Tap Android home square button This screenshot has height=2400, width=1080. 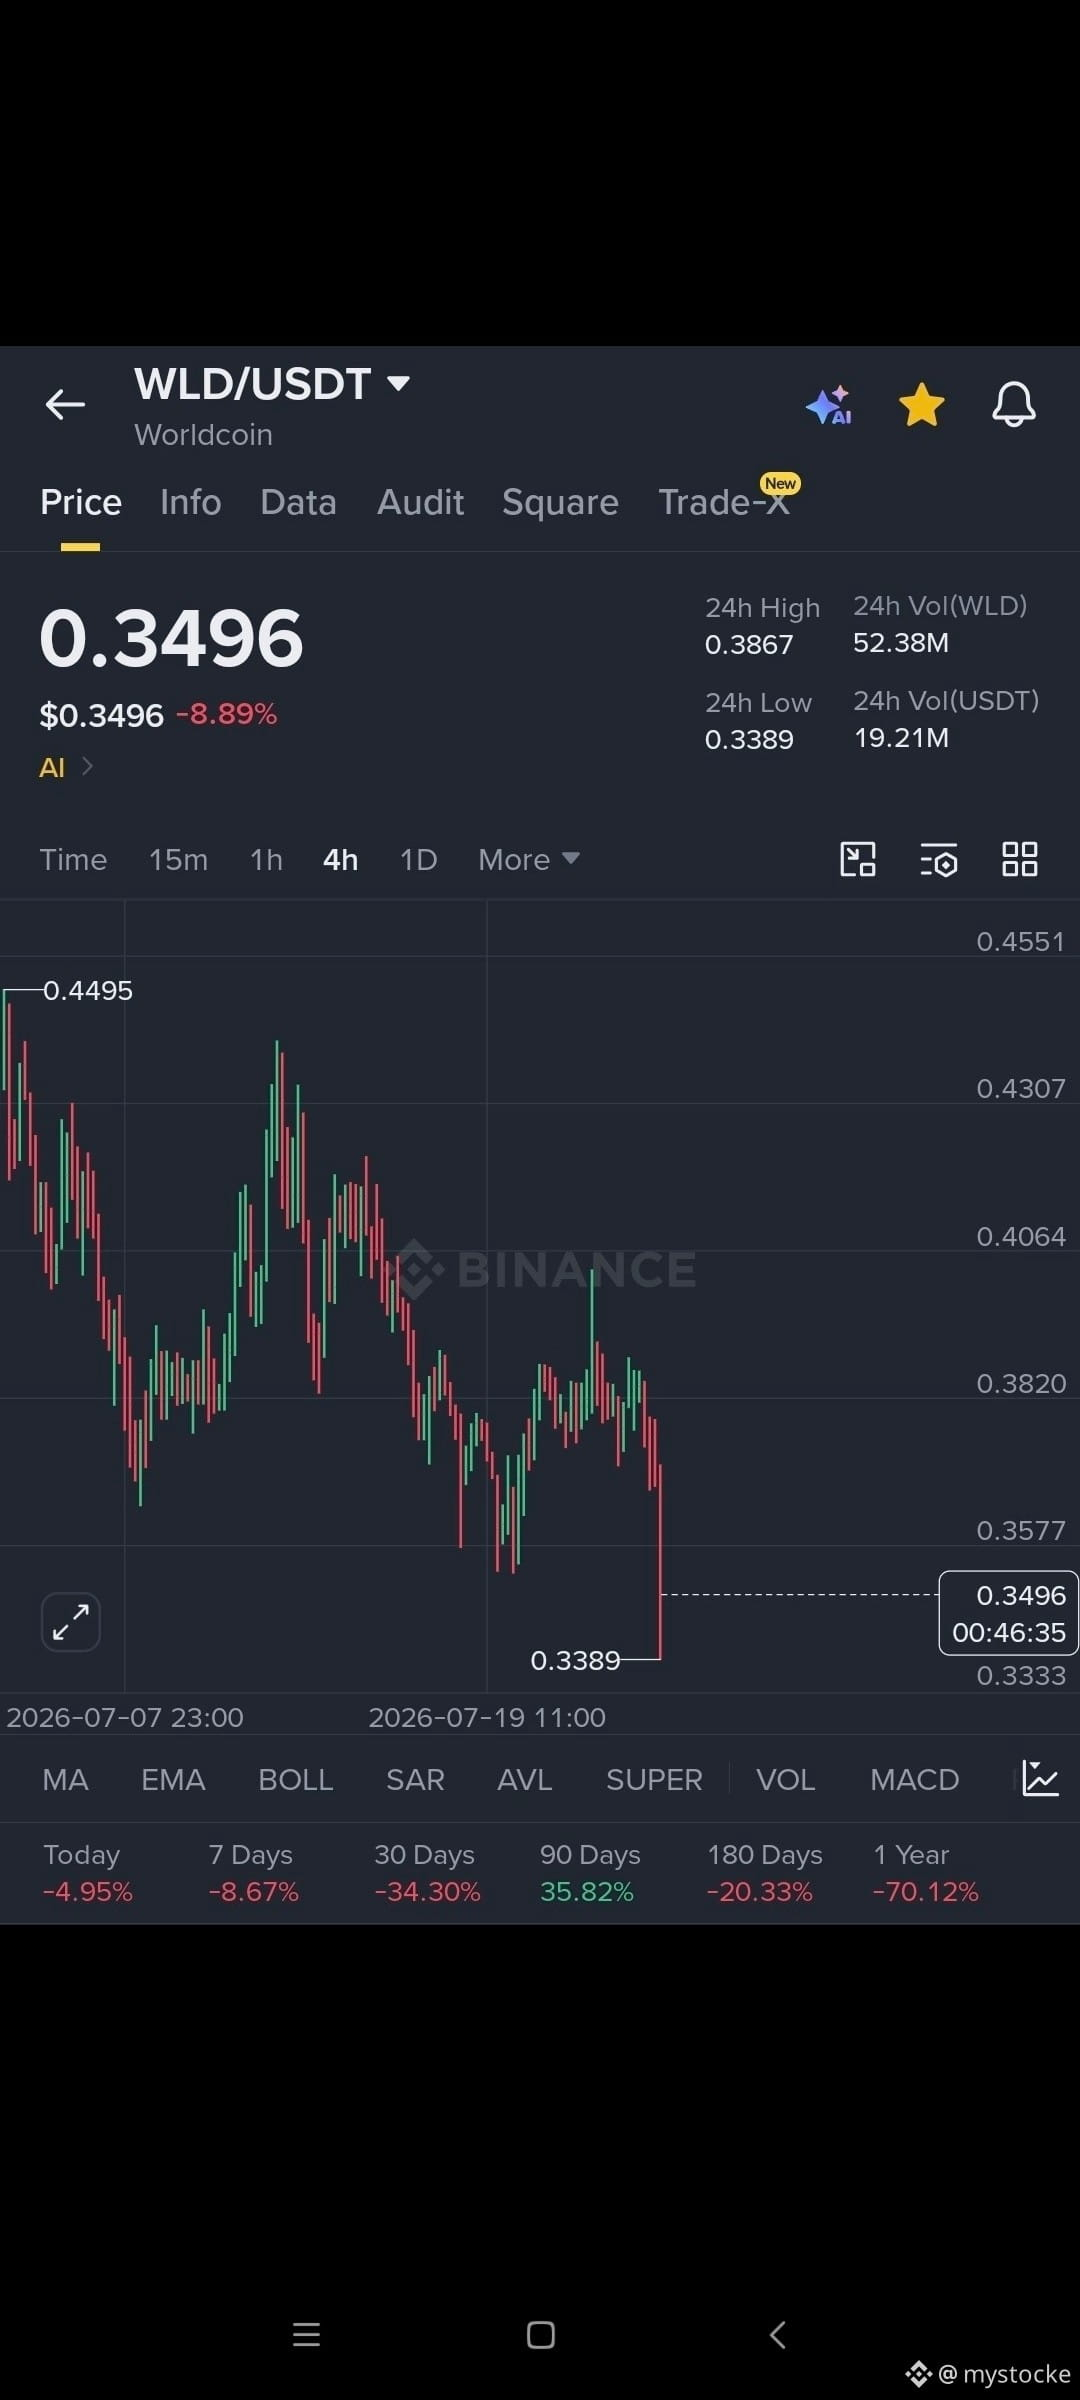pos(541,2335)
